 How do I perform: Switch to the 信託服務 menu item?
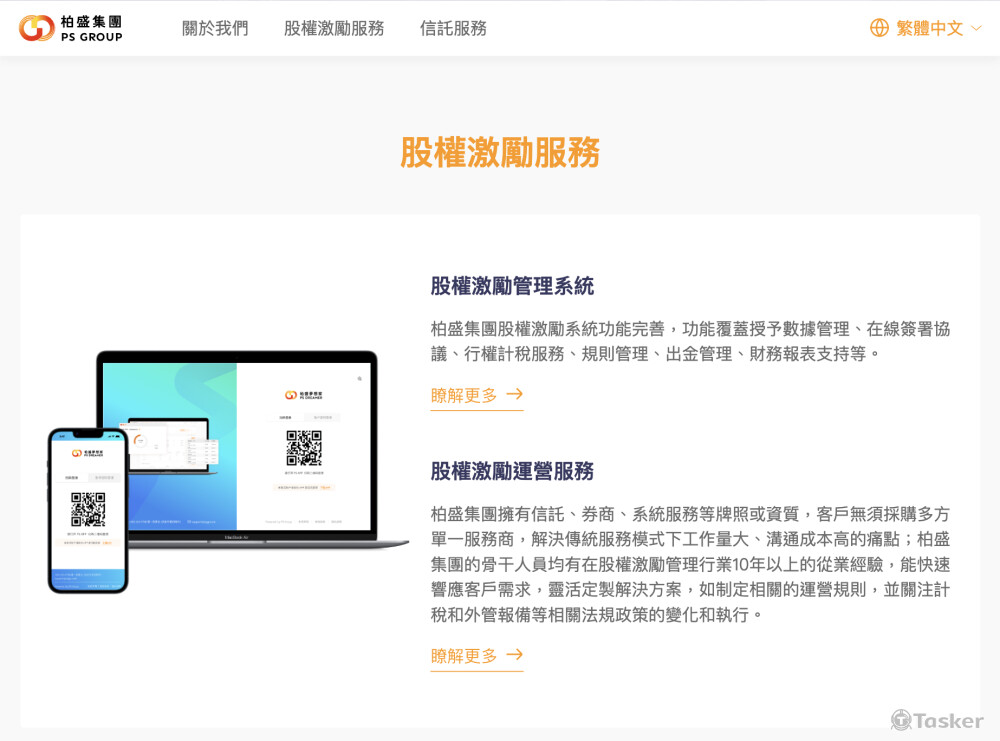[x=452, y=28]
